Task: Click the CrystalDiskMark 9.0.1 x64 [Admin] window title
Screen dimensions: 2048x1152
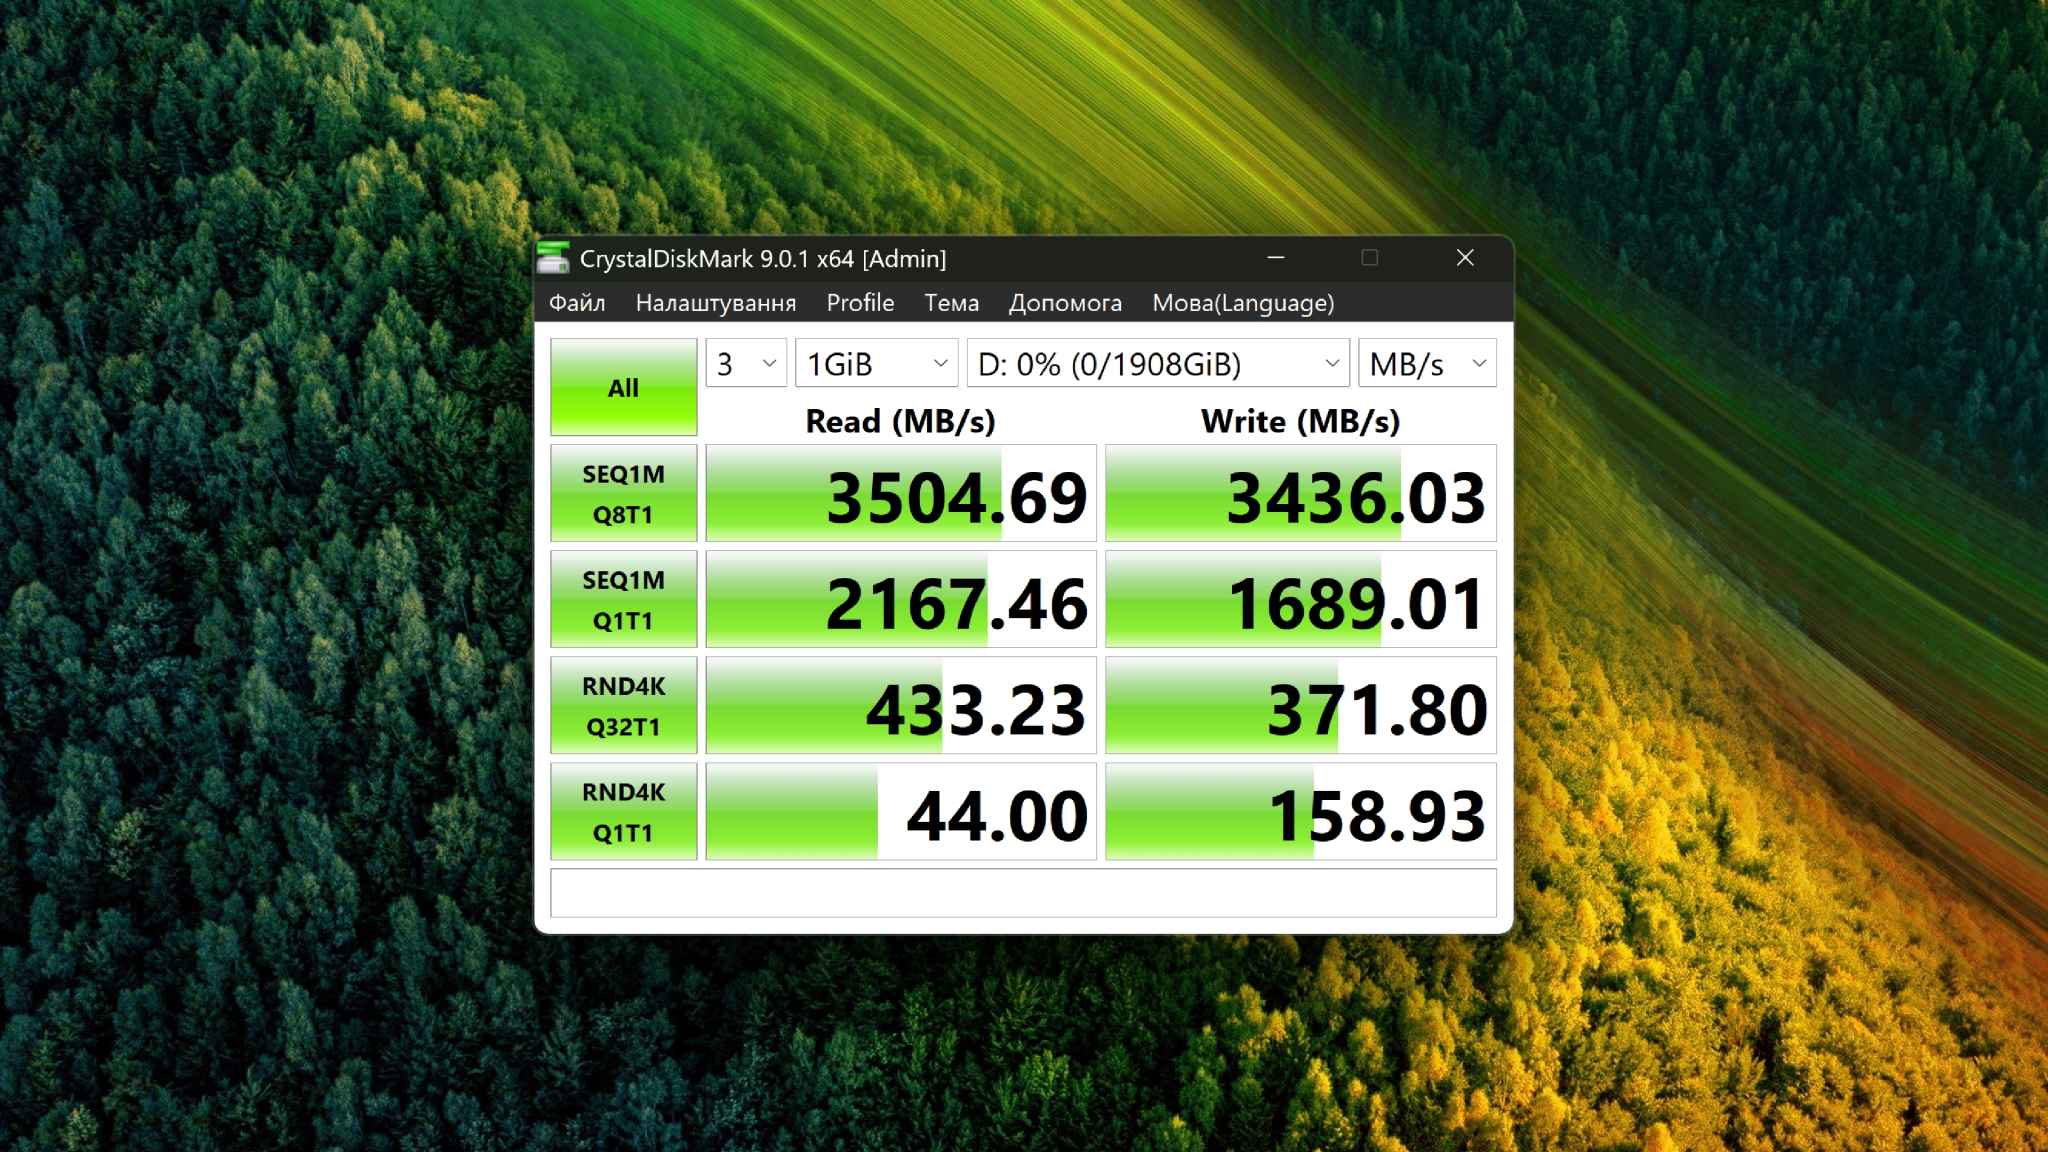Action: [763, 259]
